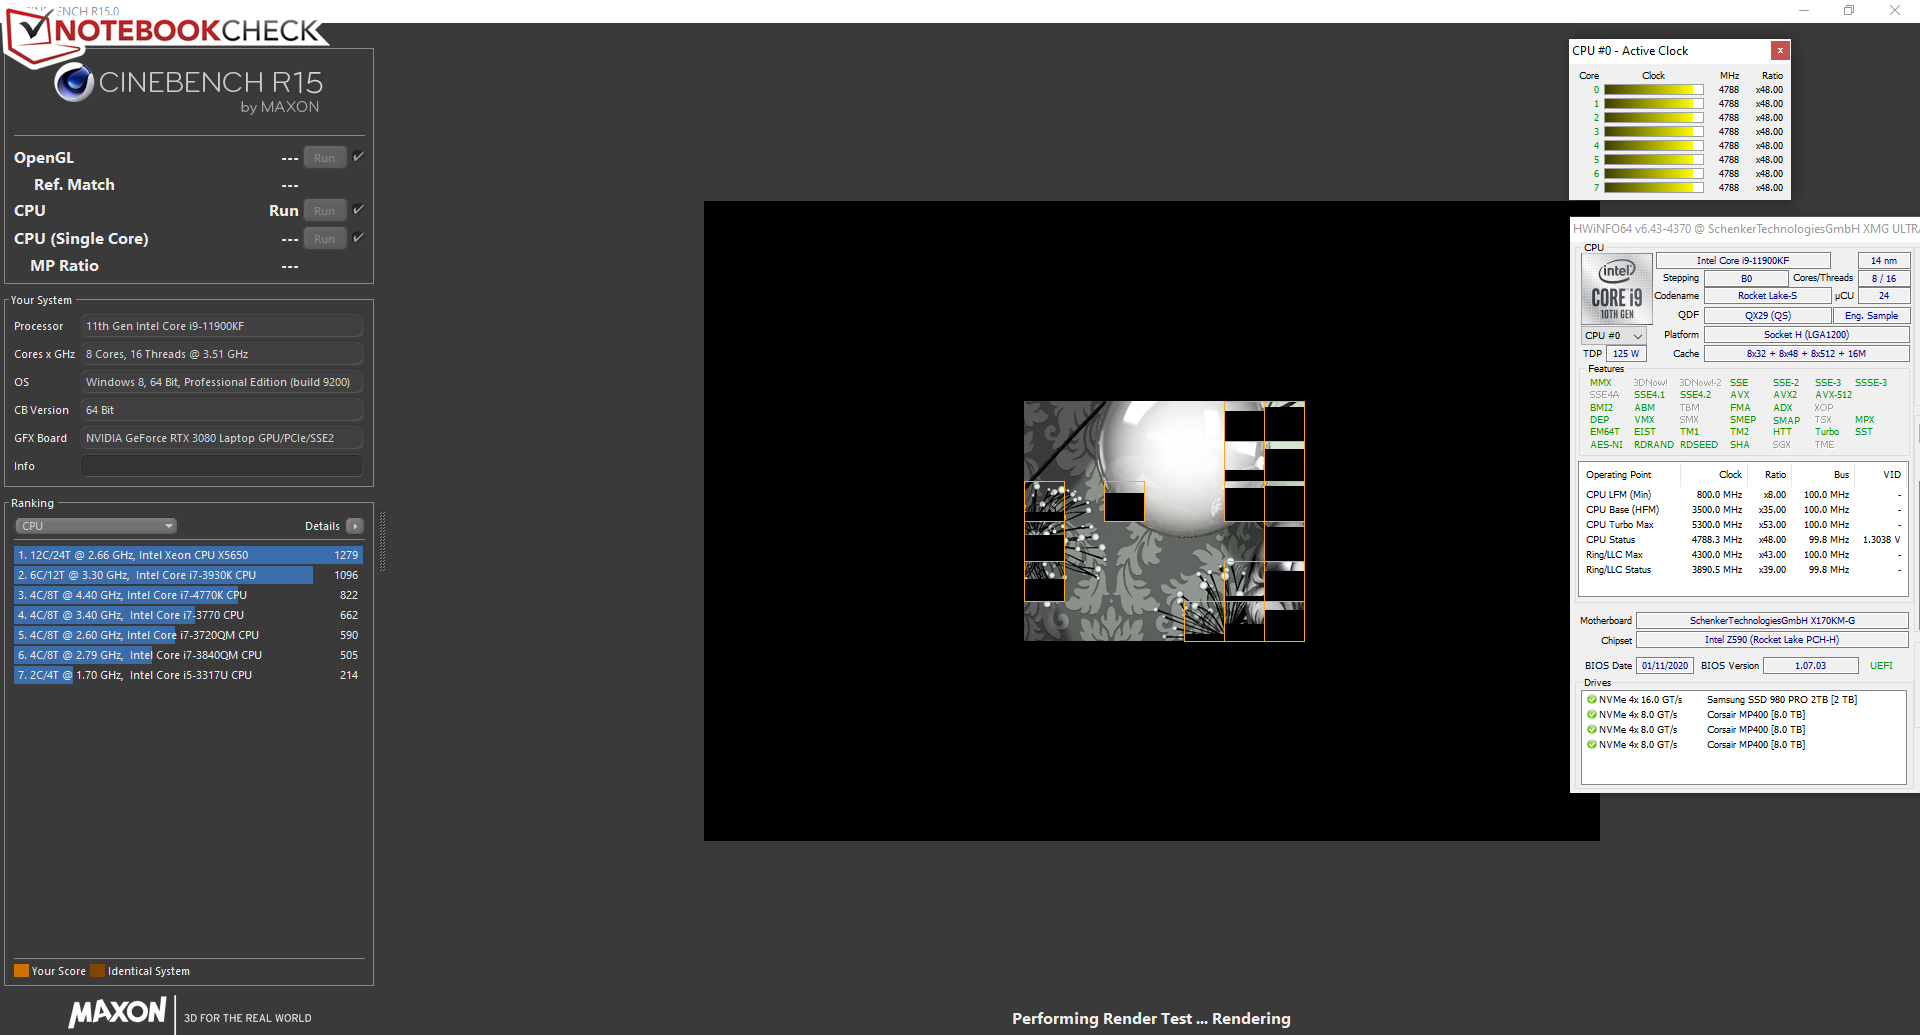The image size is (1920, 1035).
Task: Toggle the CPU (Single Core) test checkbox
Action: [359, 238]
